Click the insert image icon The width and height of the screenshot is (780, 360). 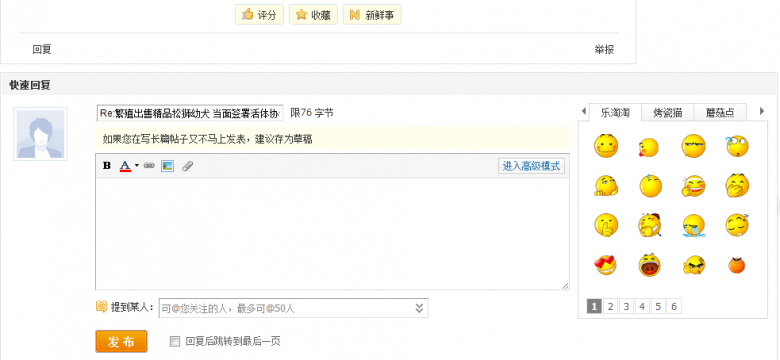pos(167,166)
